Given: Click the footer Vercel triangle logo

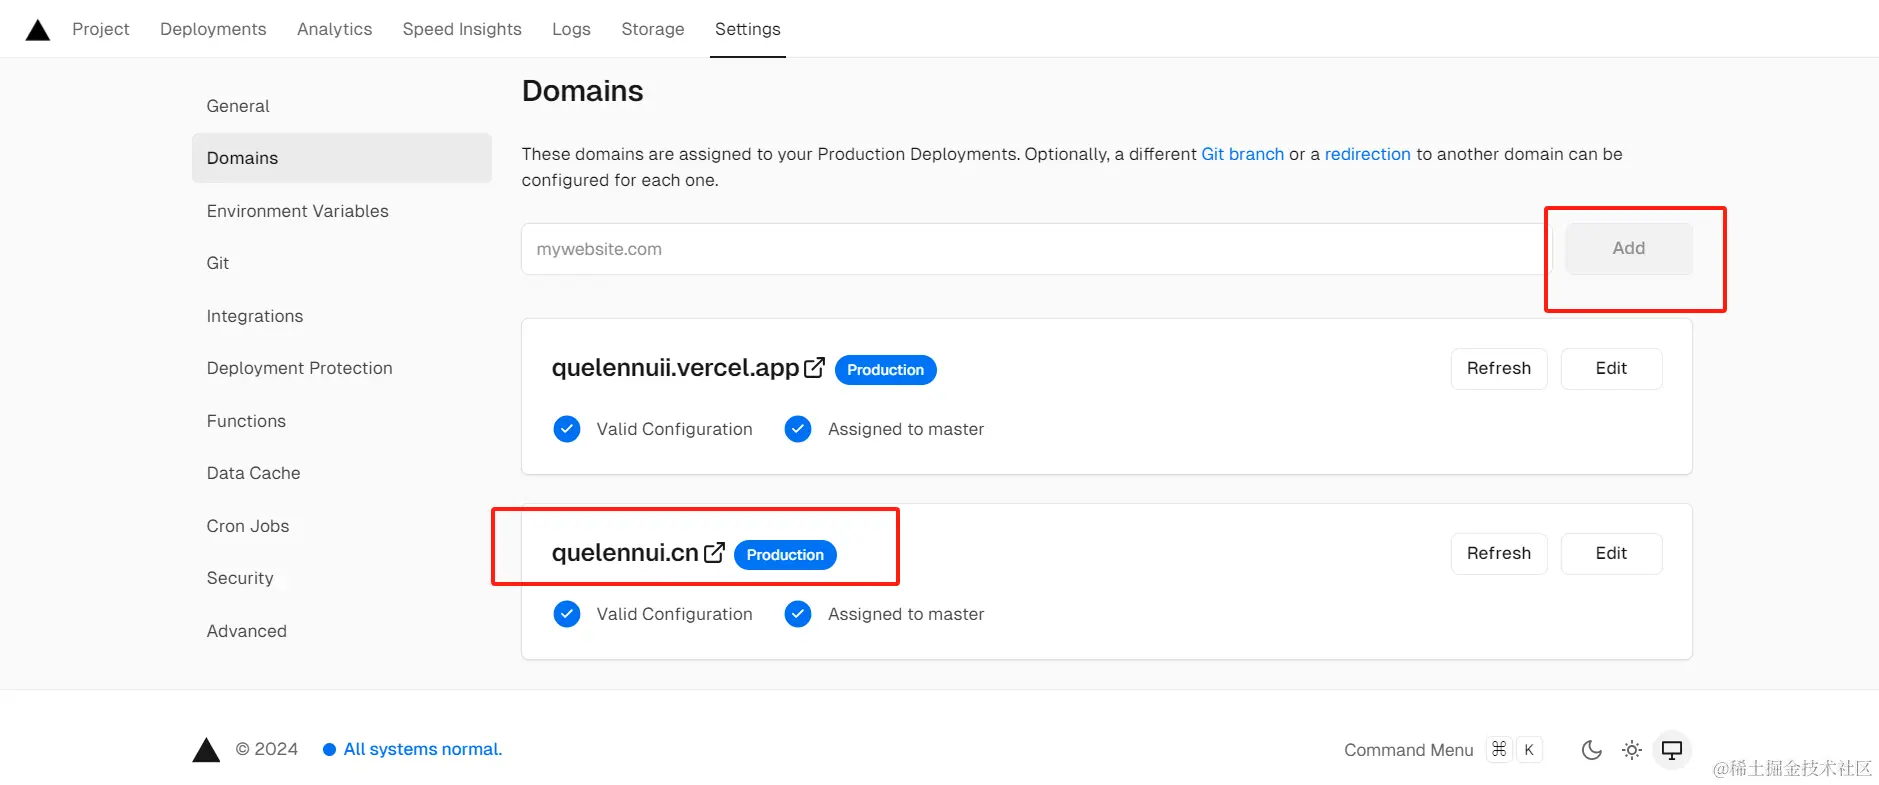Looking at the screenshot, I should (x=206, y=750).
